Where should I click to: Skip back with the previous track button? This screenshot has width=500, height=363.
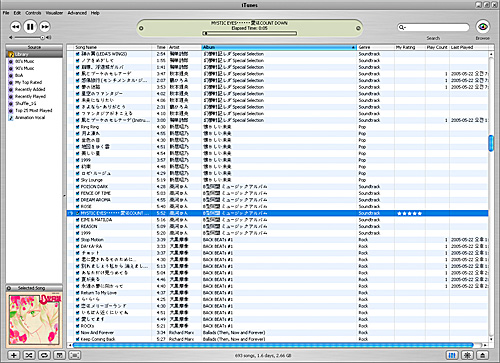pos(15,26)
